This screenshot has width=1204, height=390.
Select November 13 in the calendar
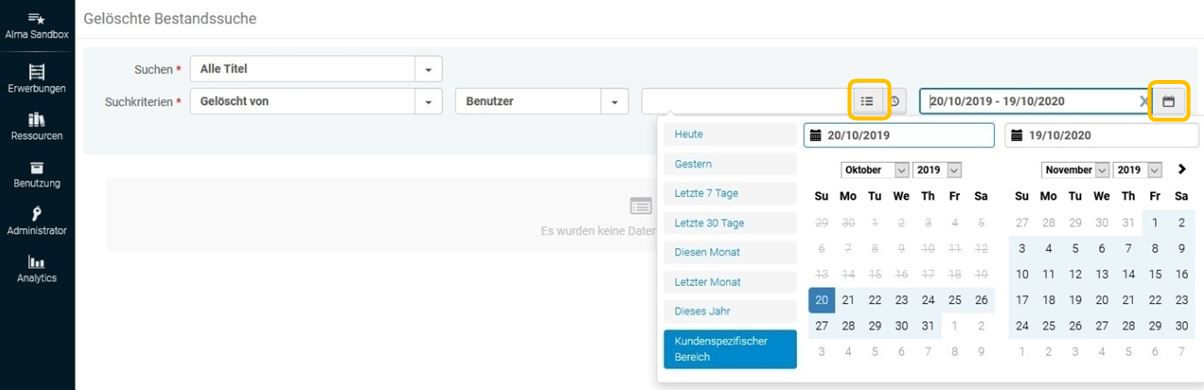click(1101, 274)
